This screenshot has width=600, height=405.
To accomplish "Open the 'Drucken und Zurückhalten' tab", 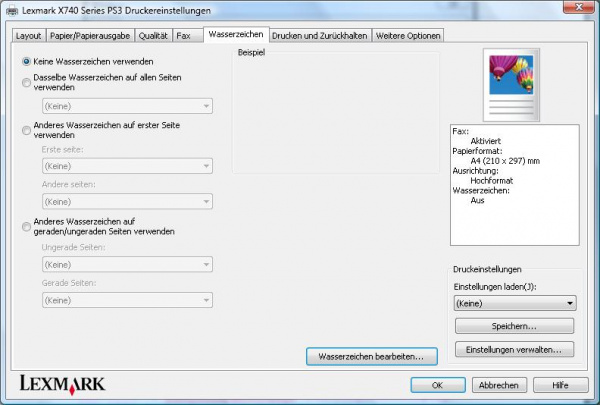I will [x=320, y=35].
